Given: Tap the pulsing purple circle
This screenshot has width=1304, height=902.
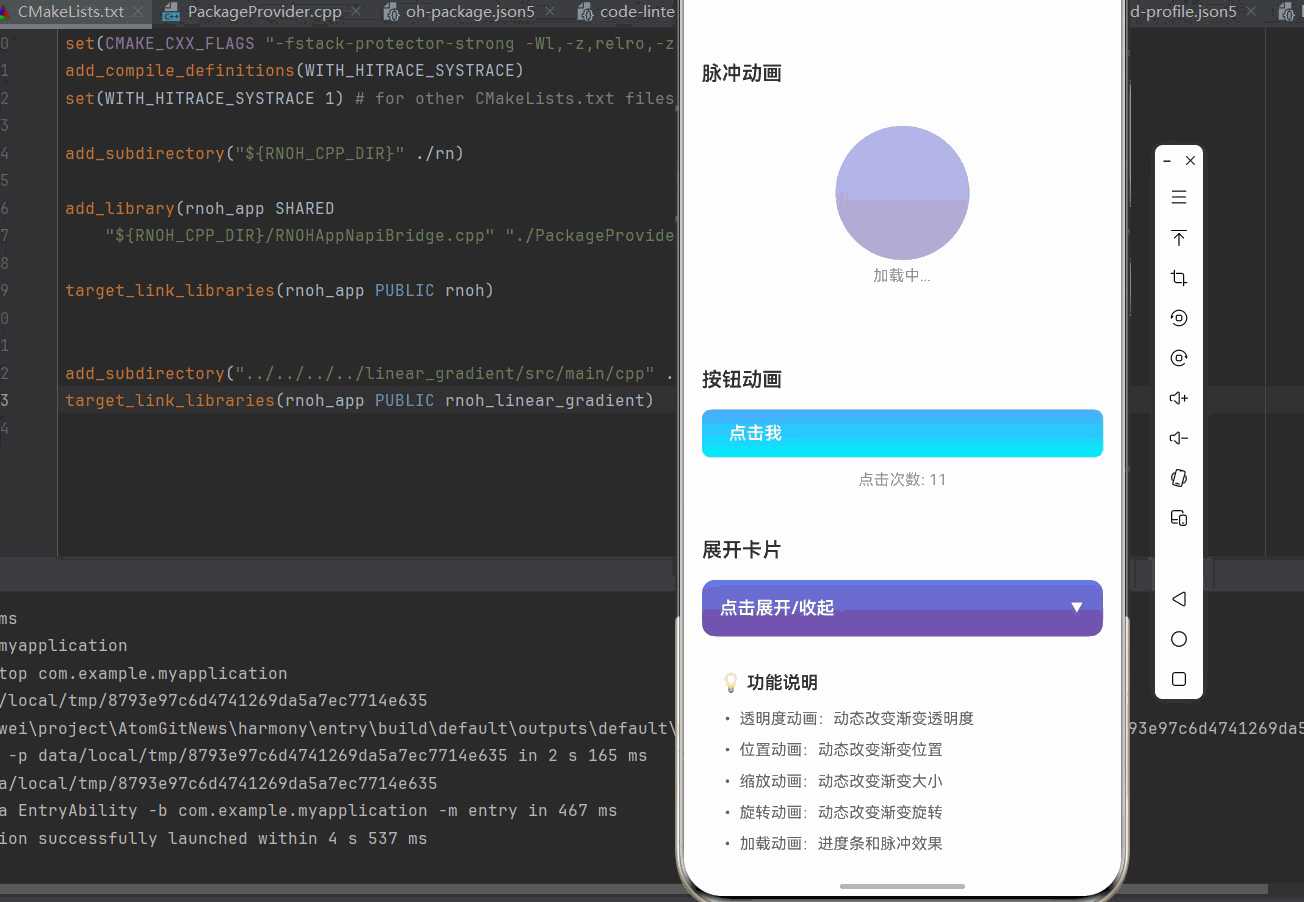Looking at the screenshot, I should (x=902, y=193).
